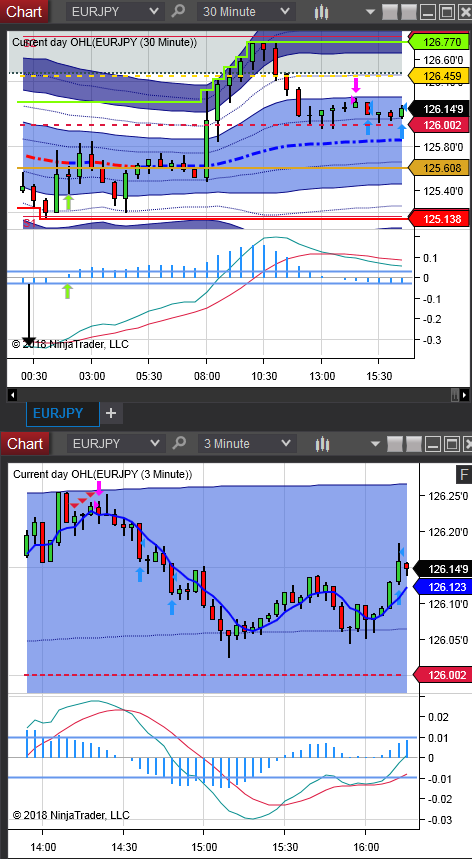Expand the EURJPY instrument selector in the 3 Minute chart

(x=116, y=443)
